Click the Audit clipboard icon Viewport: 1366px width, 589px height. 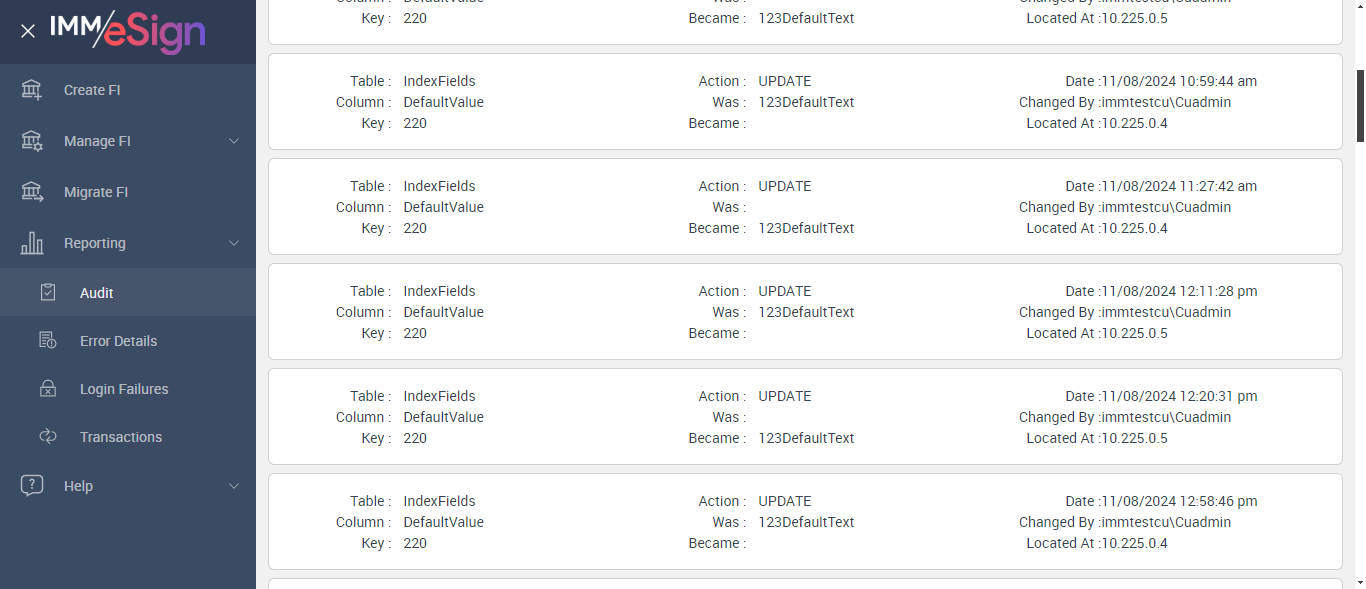click(48, 293)
